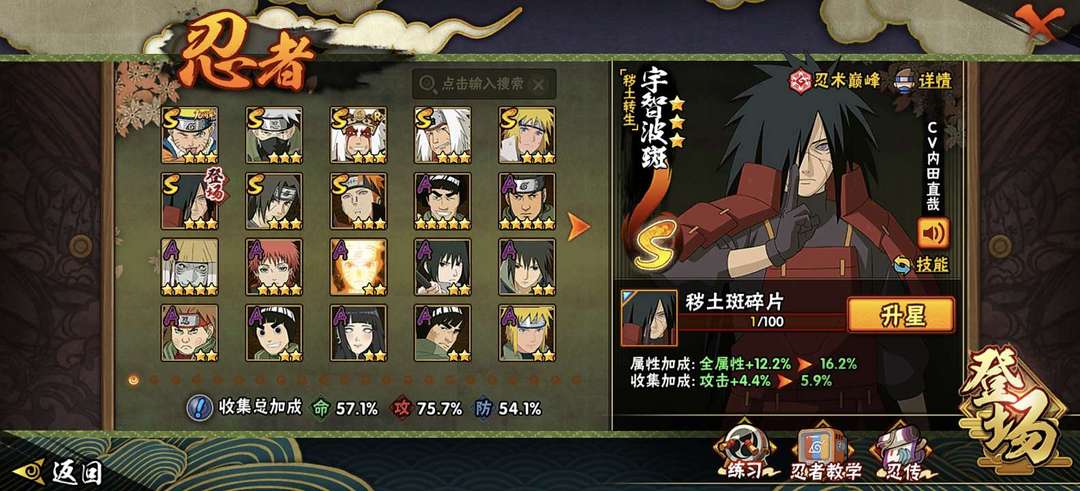The height and width of the screenshot is (491, 1080).
Task: Click the 升星 star-up button
Action: [900, 315]
